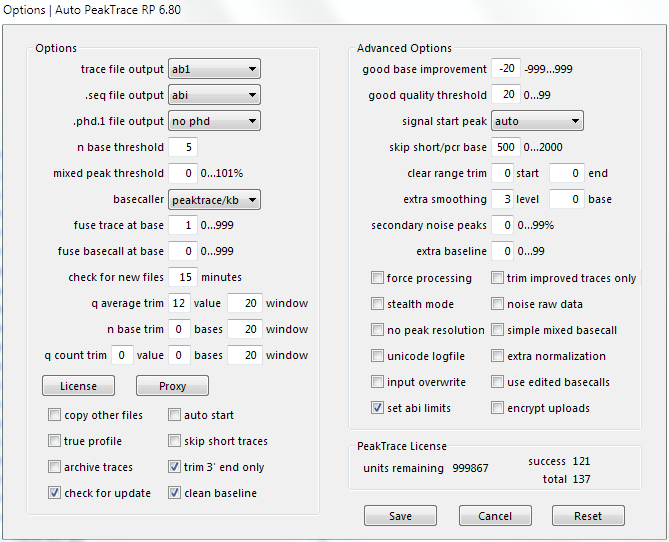The height and width of the screenshot is (542, 669).
Task: Uncheck check for update
Action: (x=54, y=493)
